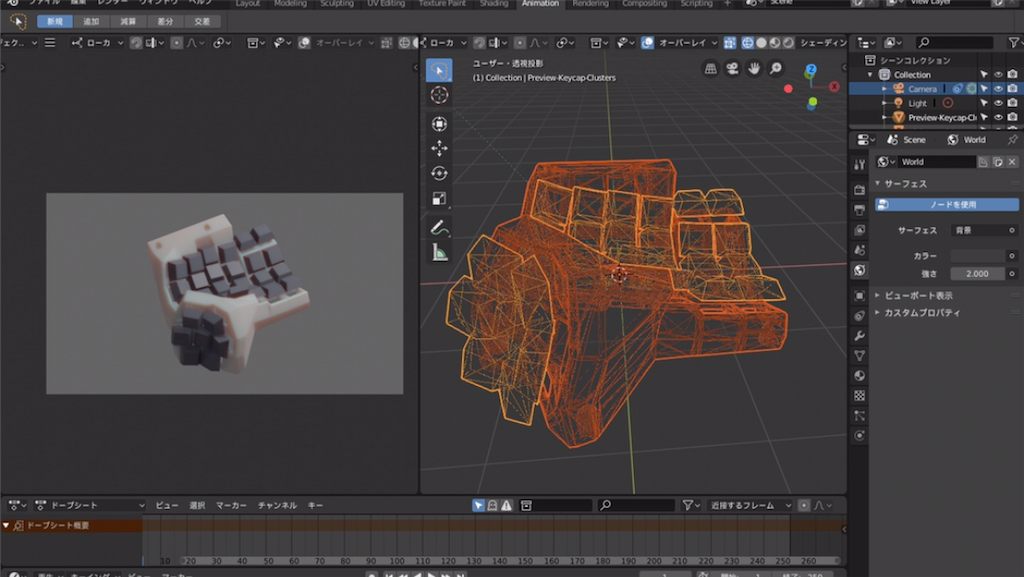Select the Transform tool
This screenshot has height=577, width=1024.
[439, 123]
